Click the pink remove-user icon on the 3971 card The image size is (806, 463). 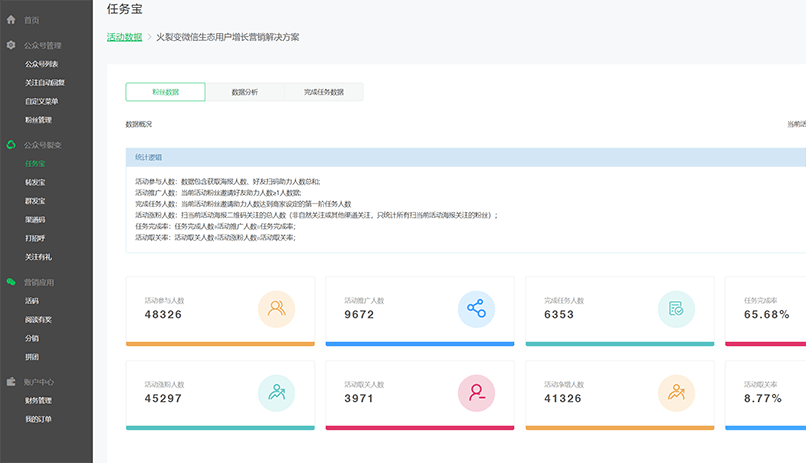pyautogui.click(x=477, y=393)
